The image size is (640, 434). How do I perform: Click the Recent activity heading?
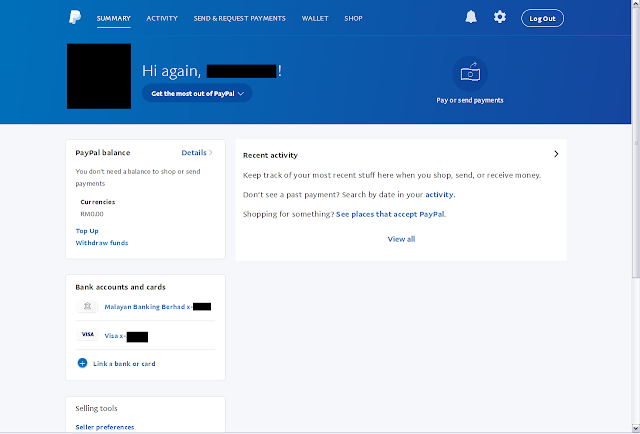270,155
